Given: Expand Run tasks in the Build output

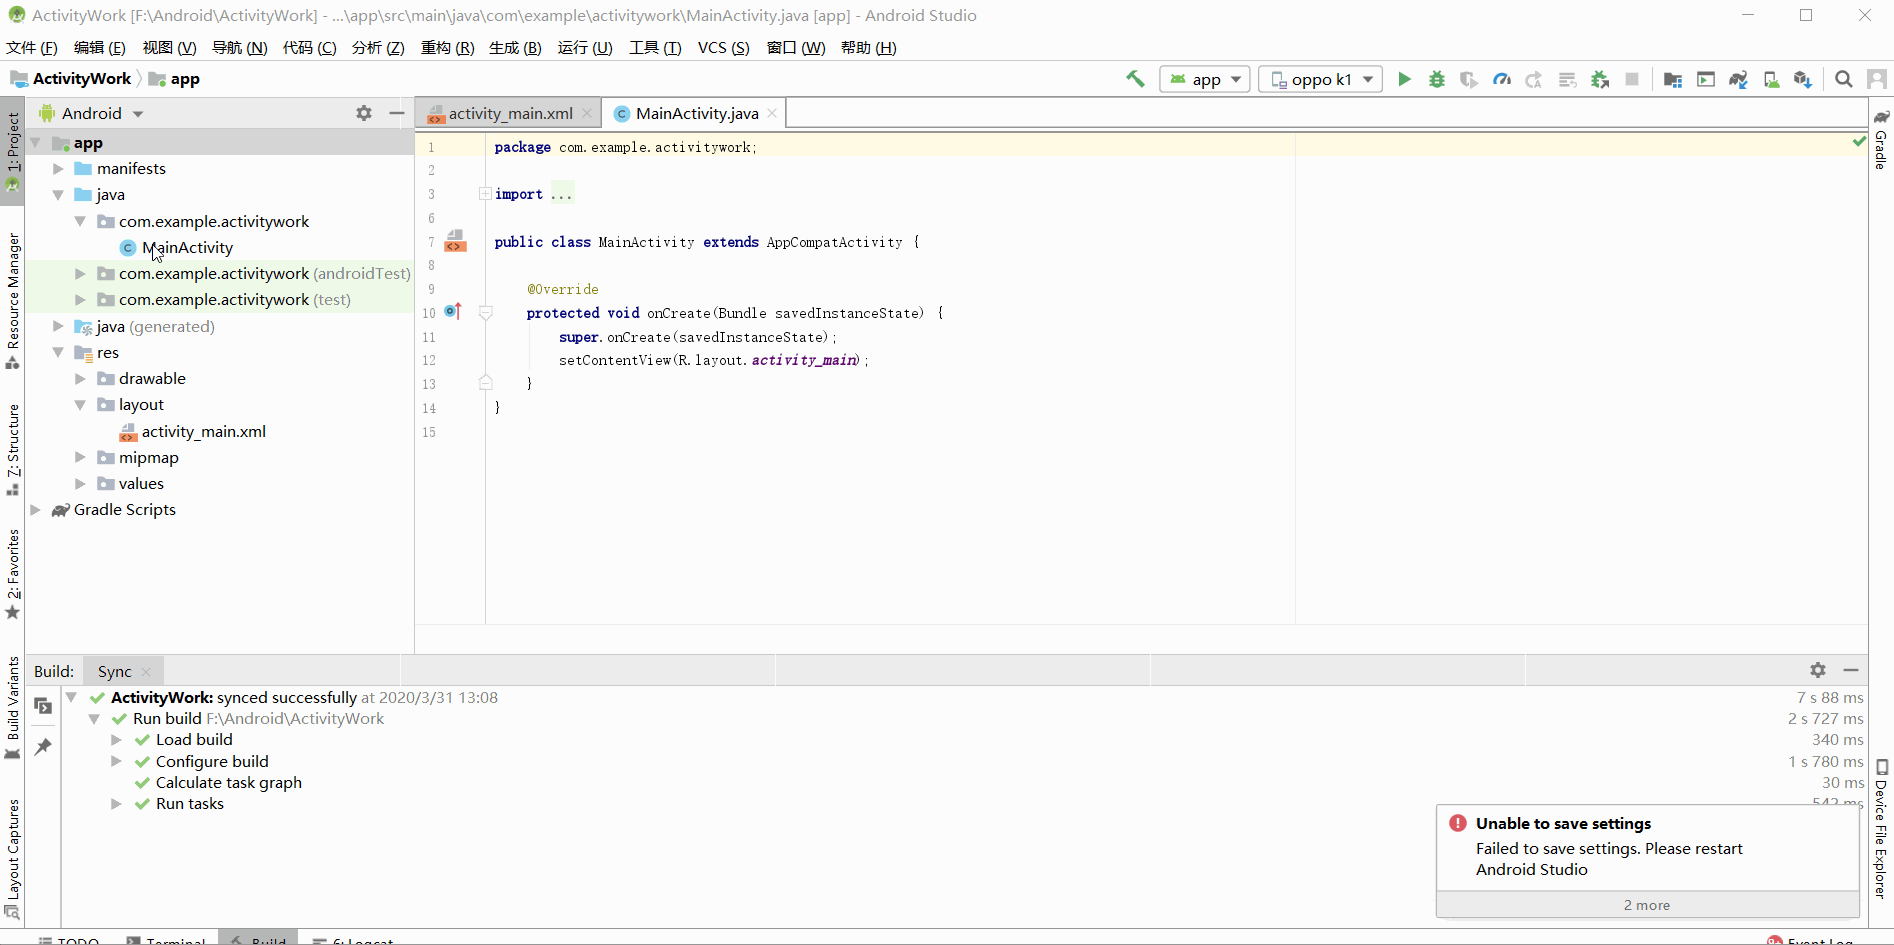Looking at the screenshot, I should coord(116,803).
